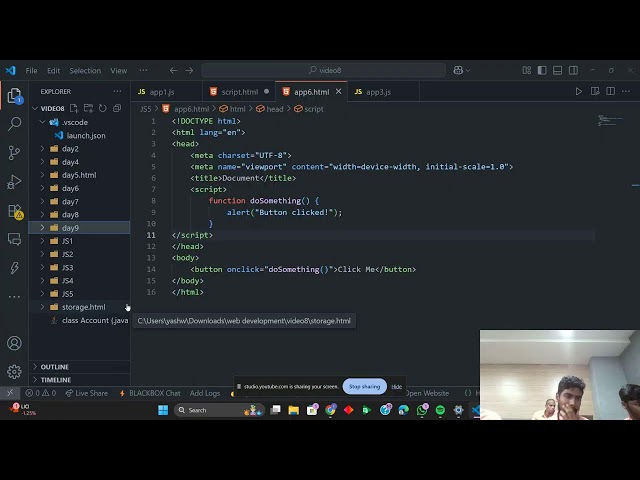Screen dimensions: 640x480
Task: Open the Search view in activity bar
Action: tap(14, 123)
